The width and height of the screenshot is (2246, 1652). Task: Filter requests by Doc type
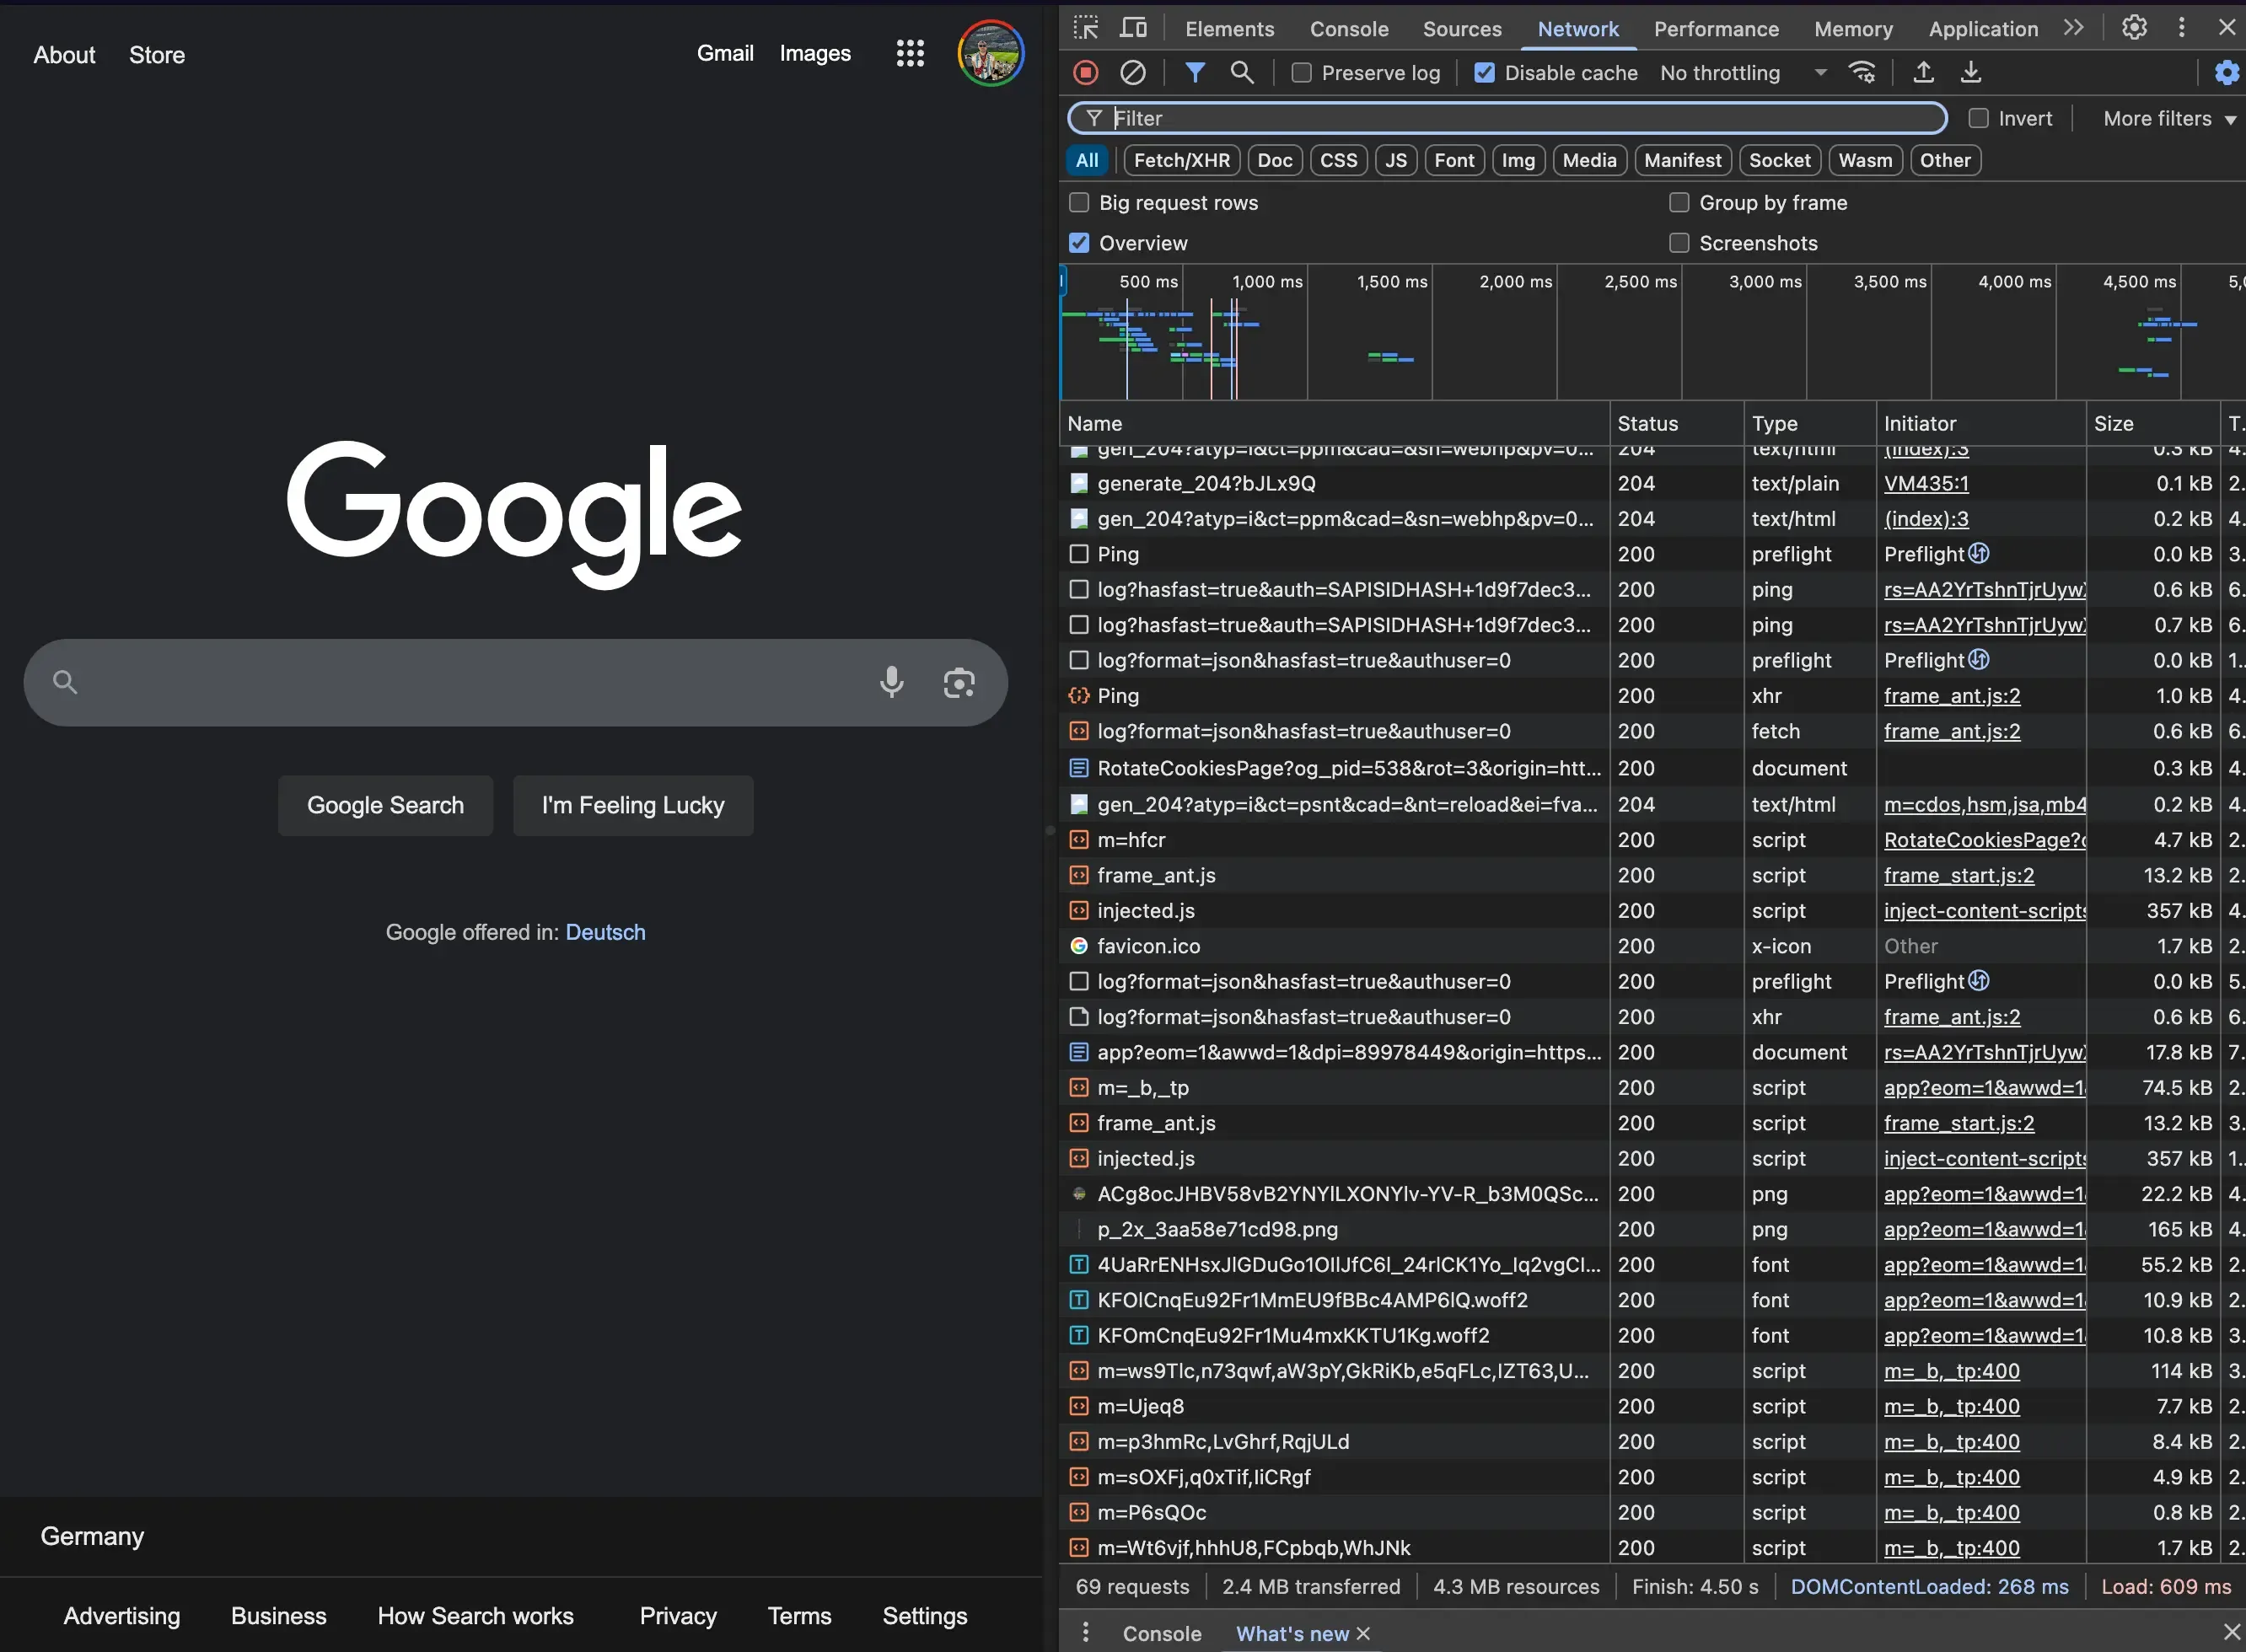(1275, 160)
